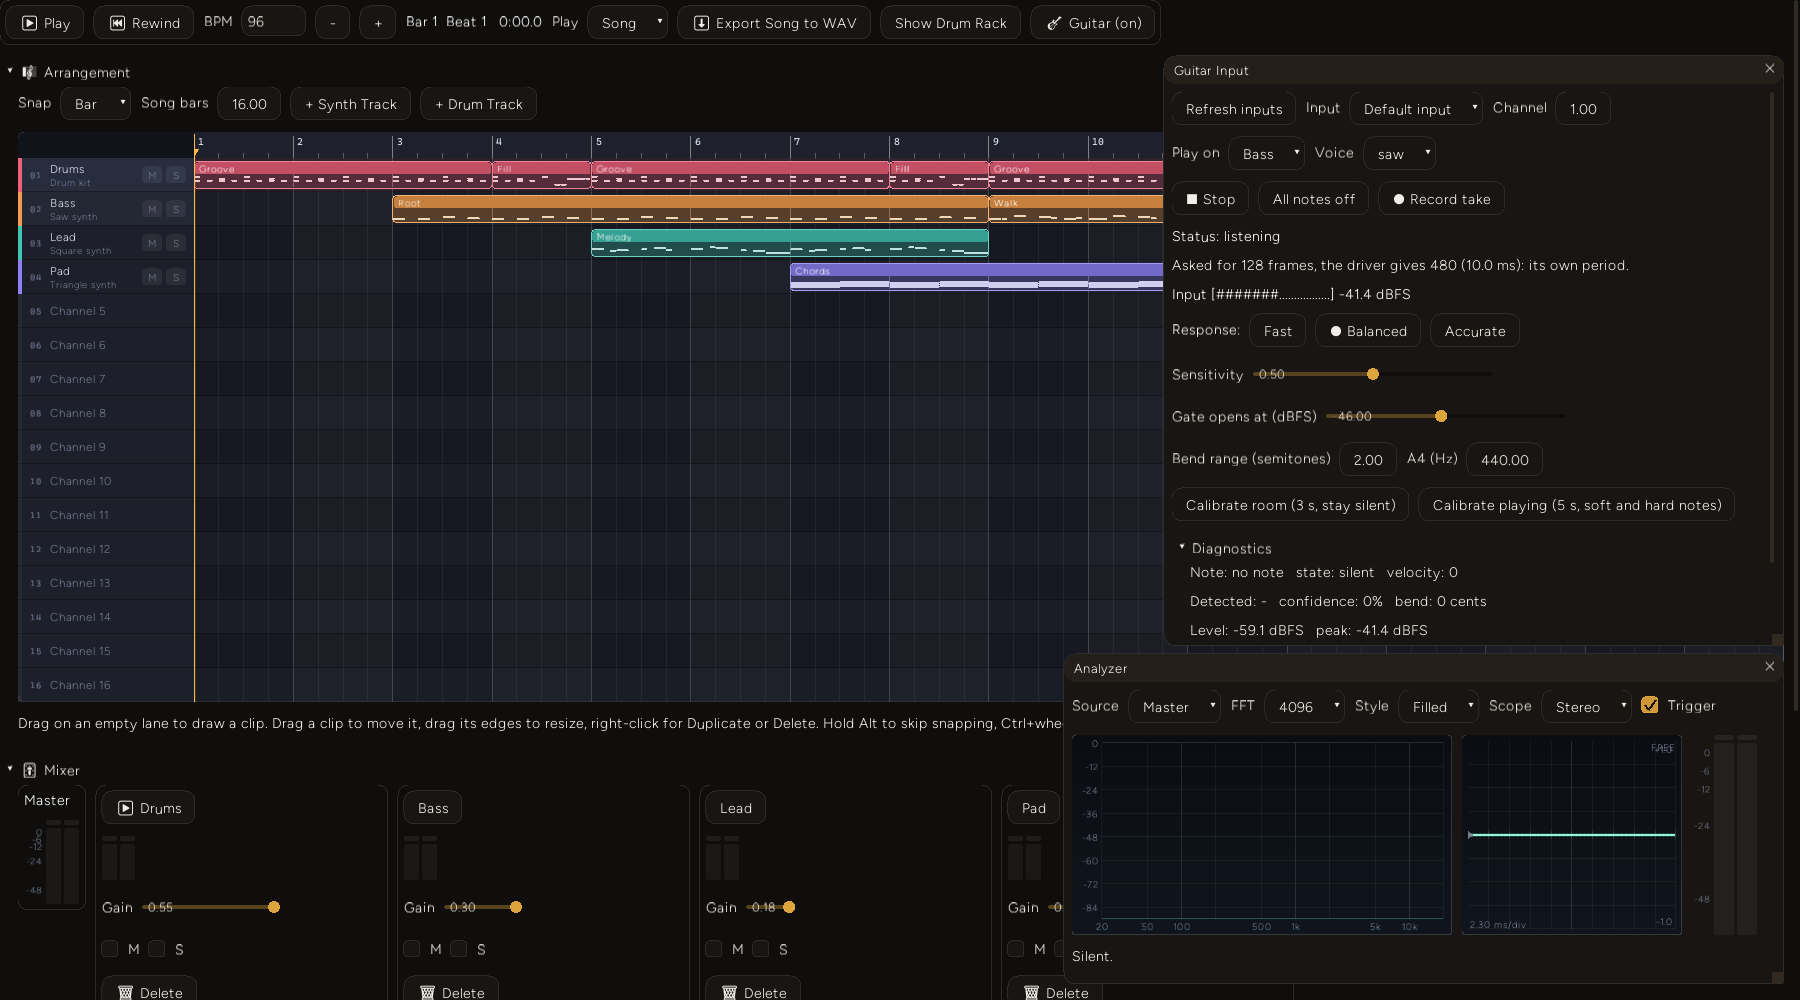
Task: Add a new Synth Track
Action: (x=350, y=103)
